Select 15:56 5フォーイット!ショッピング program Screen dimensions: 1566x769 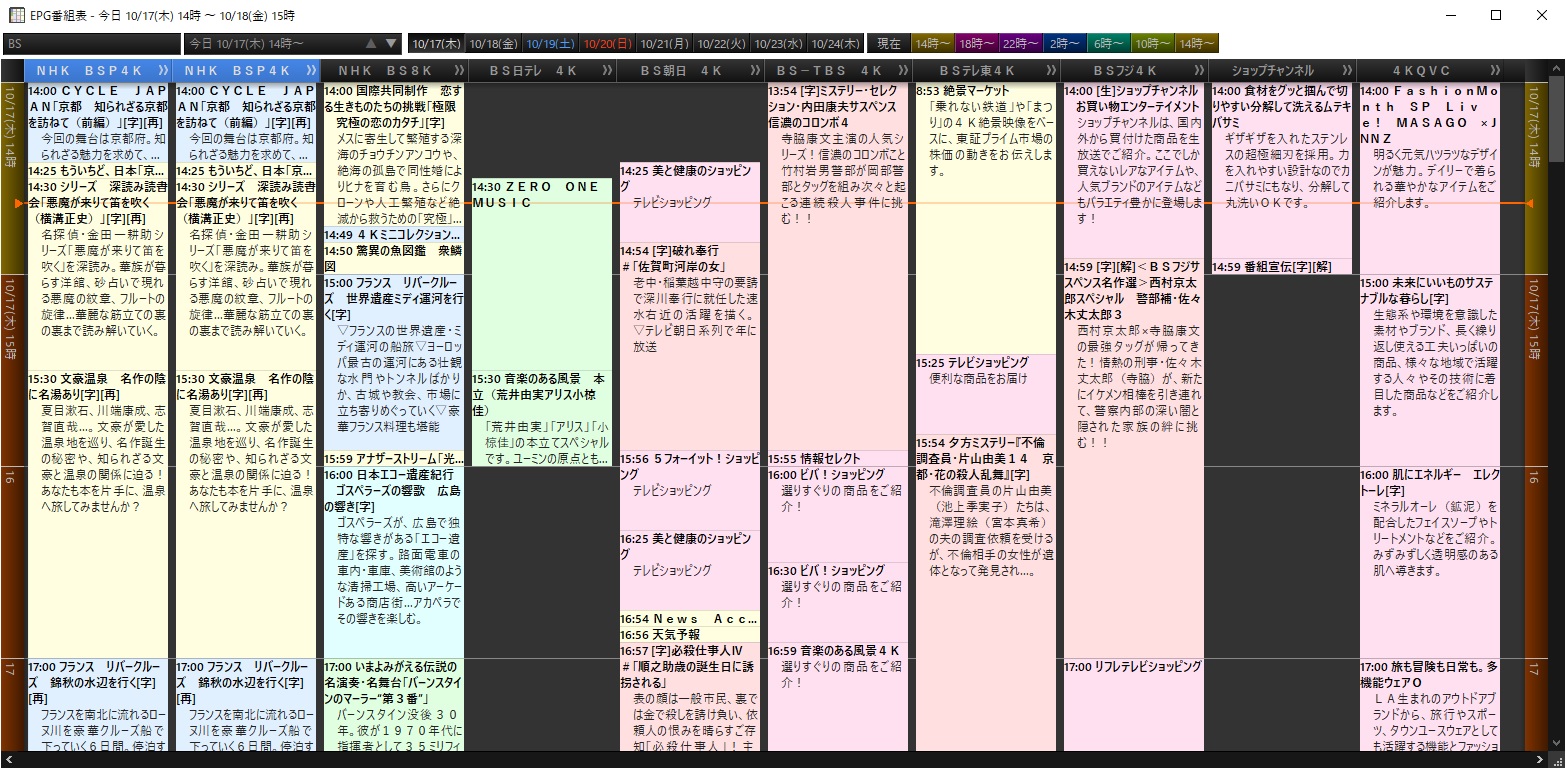(x=689, y=490)
